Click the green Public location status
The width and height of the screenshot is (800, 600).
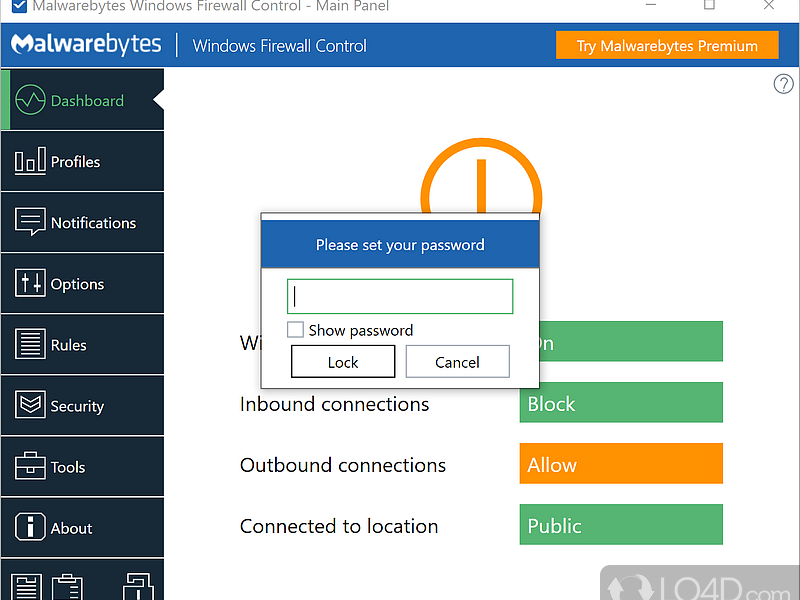point(621,524)
